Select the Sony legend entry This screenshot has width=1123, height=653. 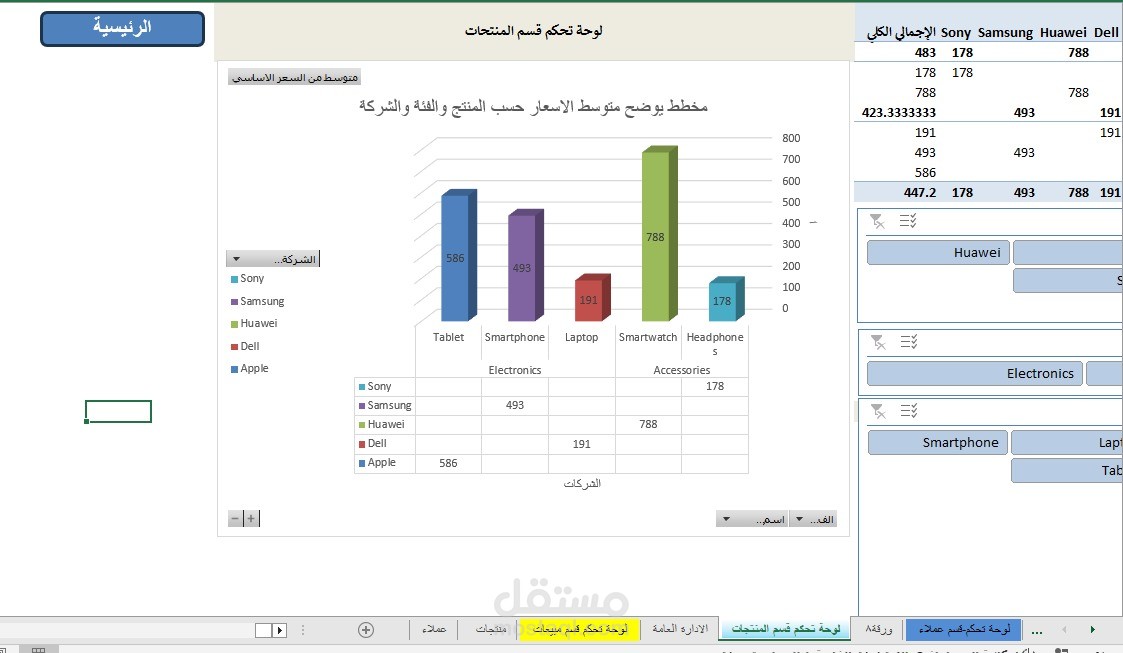click(x=247, y=279)
